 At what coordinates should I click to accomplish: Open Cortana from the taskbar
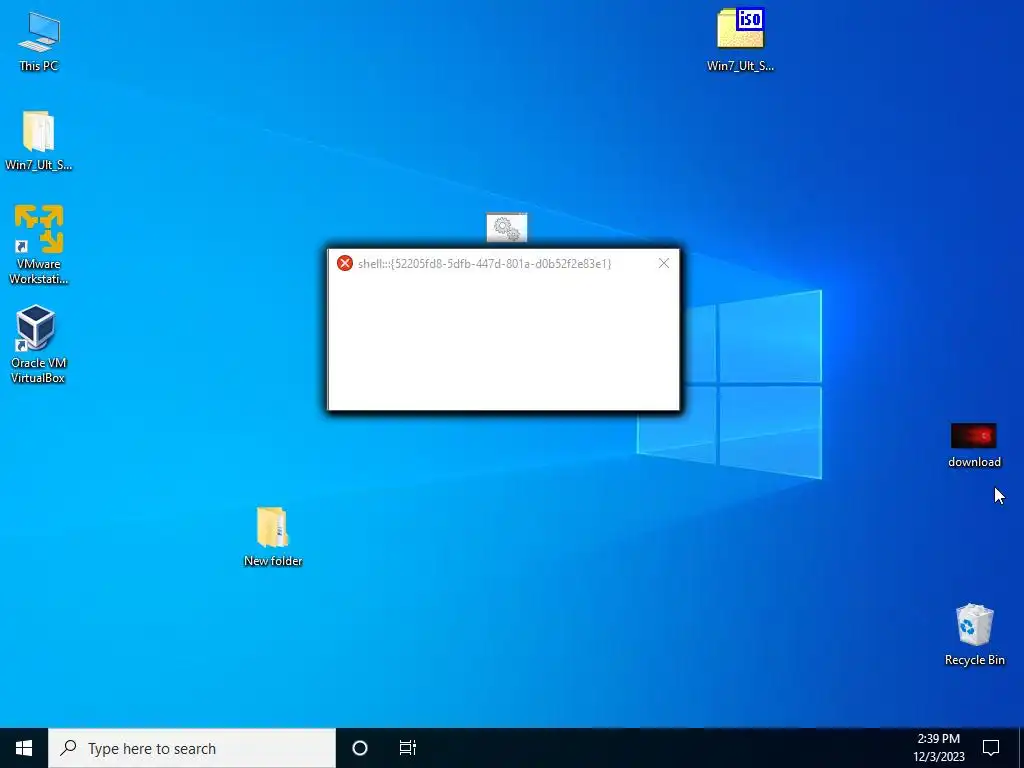[x=360, y=748]
